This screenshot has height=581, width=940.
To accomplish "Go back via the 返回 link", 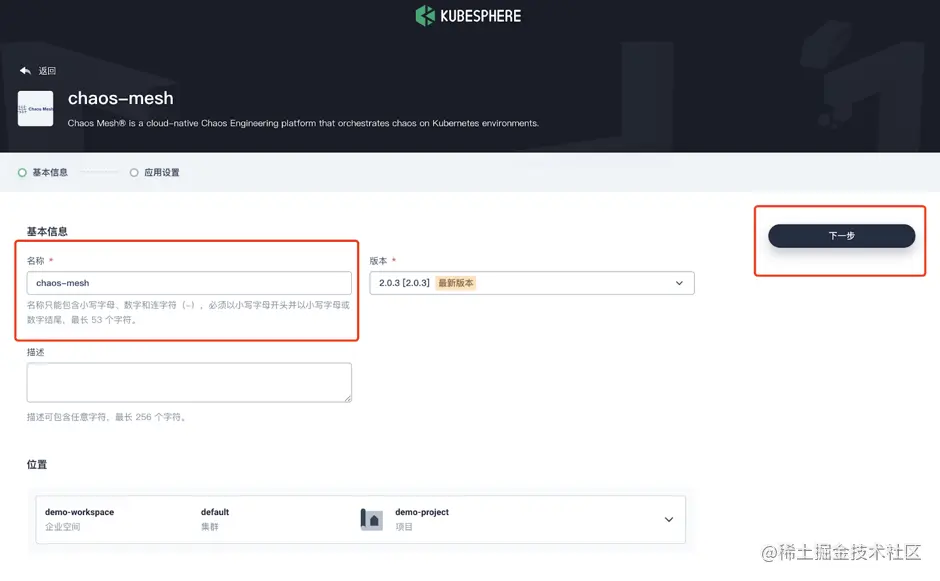I will [x=47, y=71].
